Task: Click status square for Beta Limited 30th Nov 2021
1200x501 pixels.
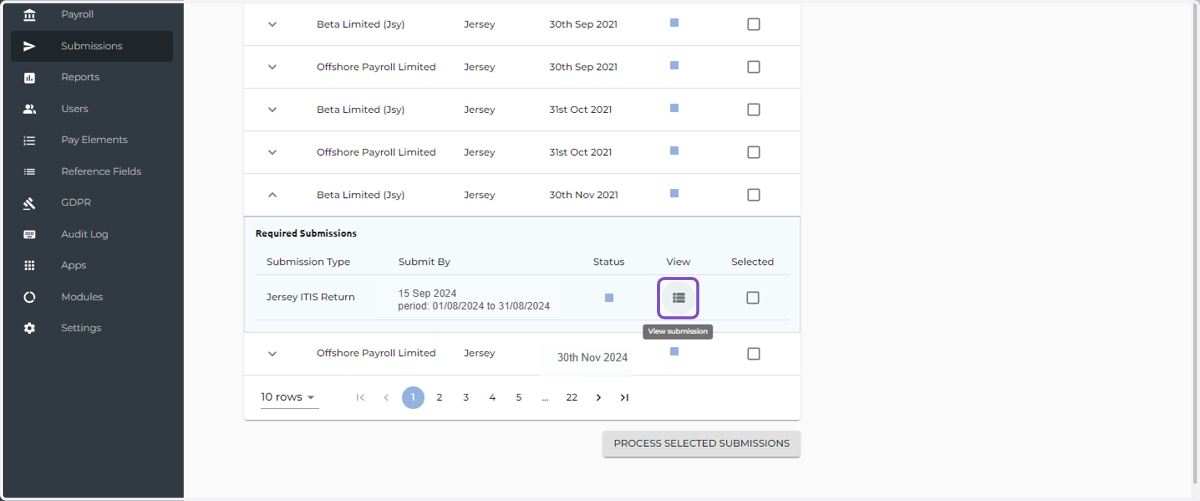Action: tap(674, 193)
